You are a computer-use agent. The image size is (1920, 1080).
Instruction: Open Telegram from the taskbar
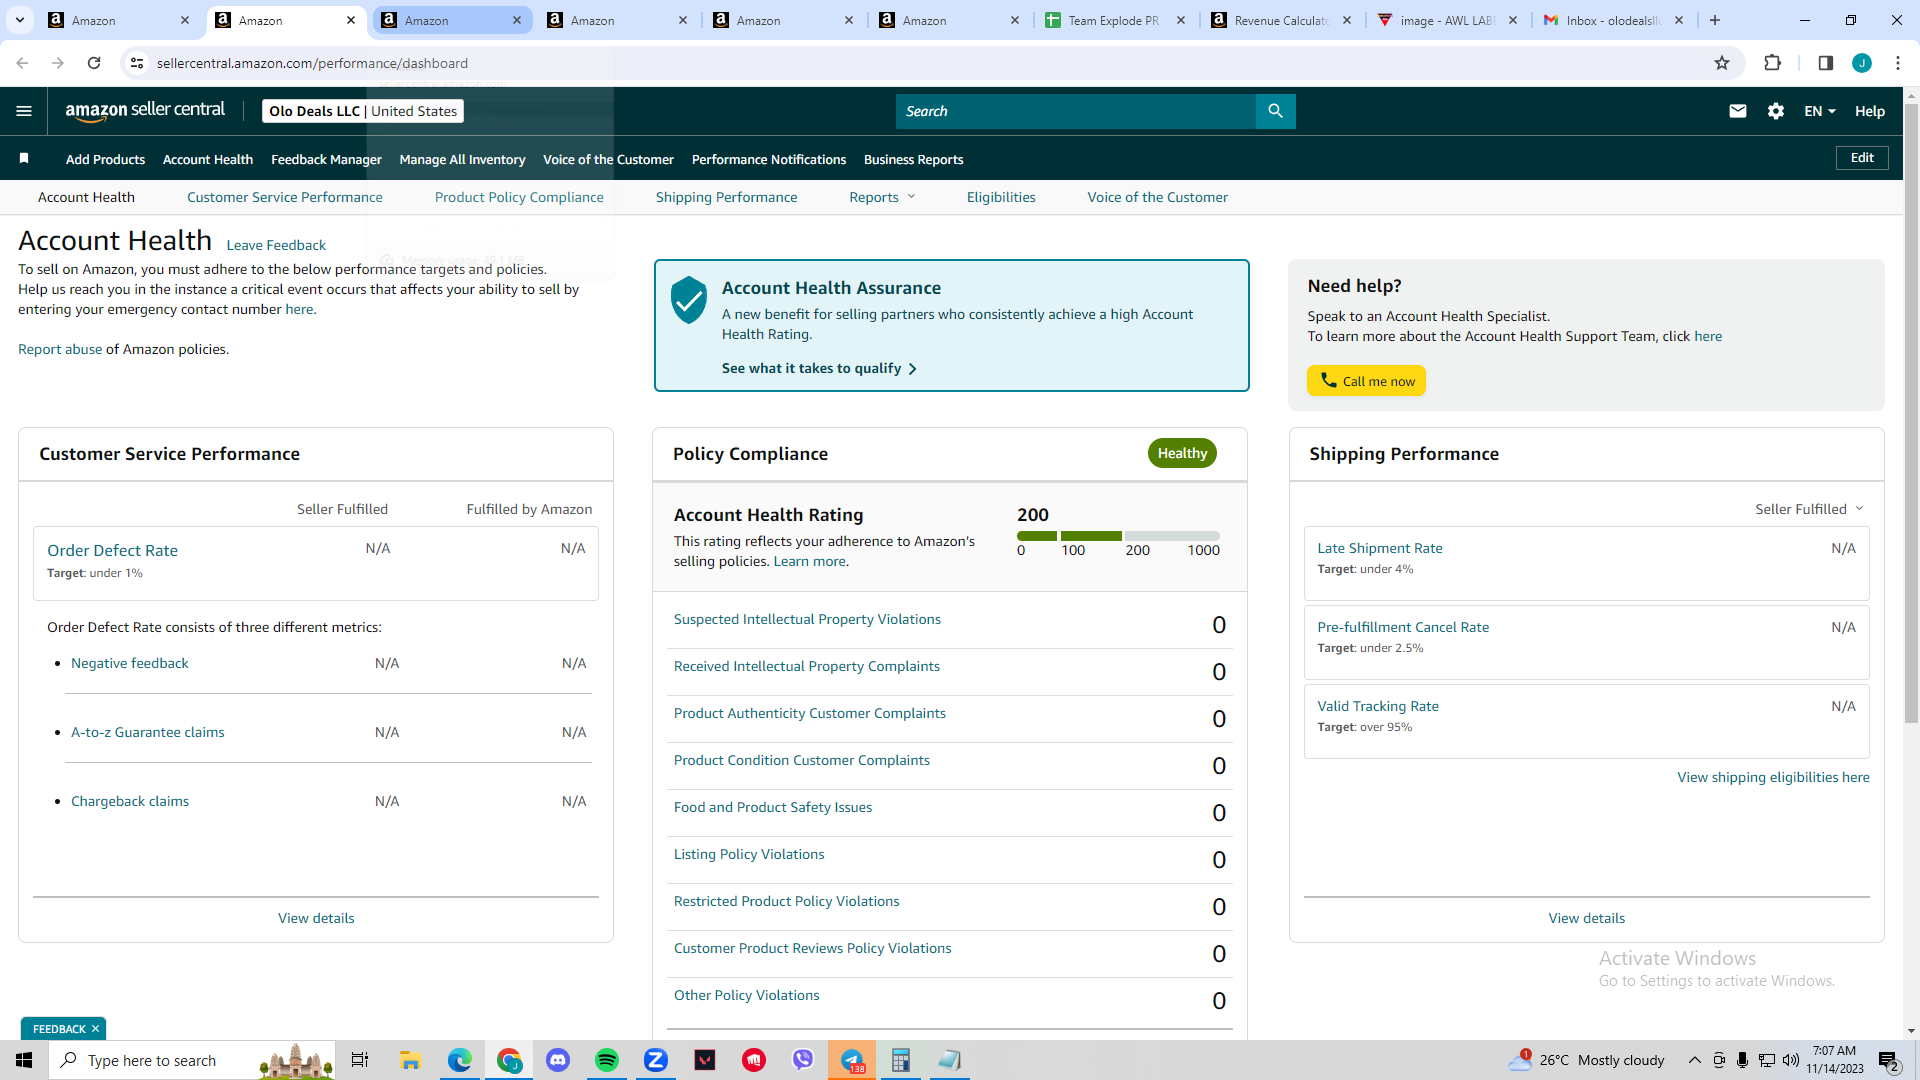[x=852, y=1060]
